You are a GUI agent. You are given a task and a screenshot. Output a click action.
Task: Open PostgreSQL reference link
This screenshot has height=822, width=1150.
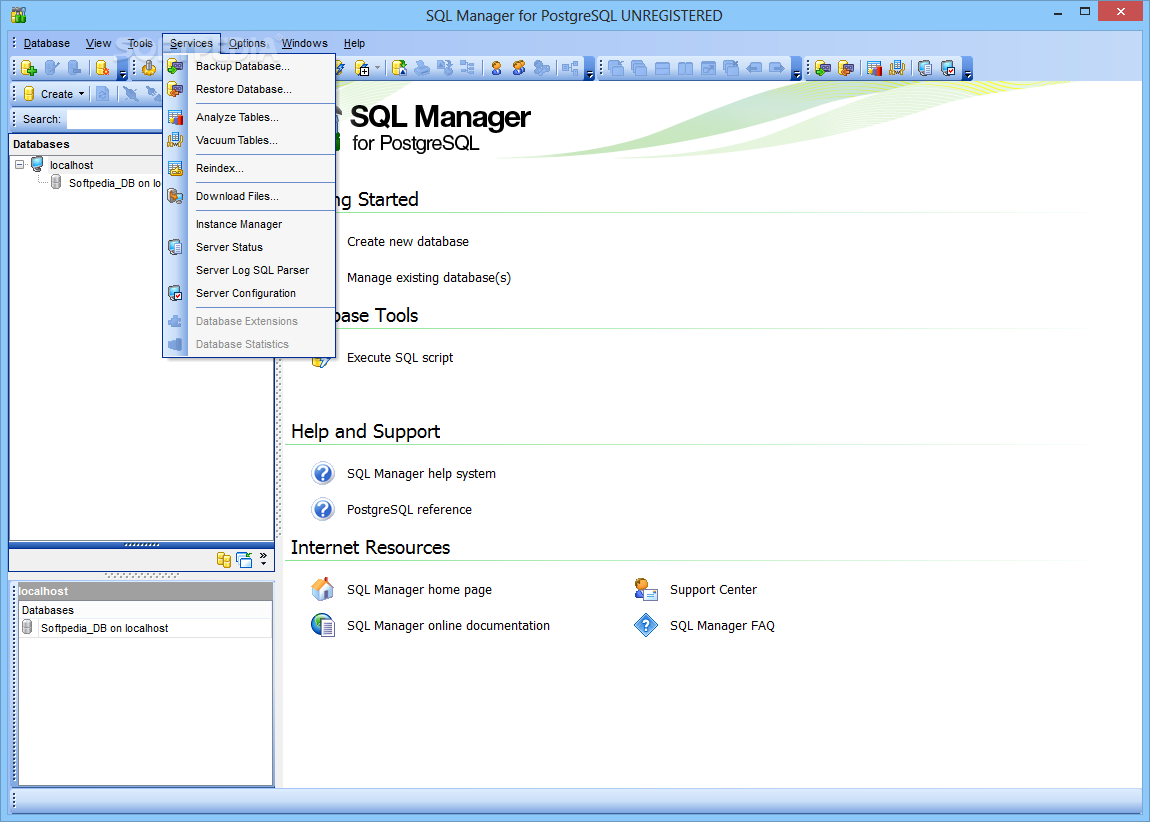pyautogui.click(x=409, y=509)
